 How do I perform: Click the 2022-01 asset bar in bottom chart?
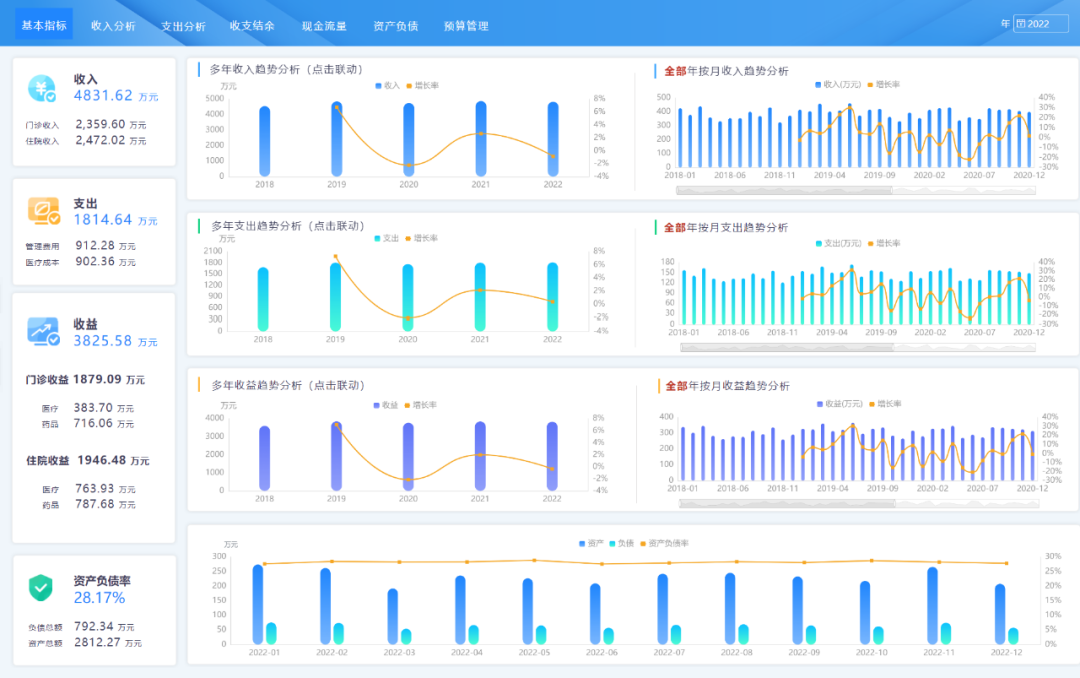click(258, 604)
